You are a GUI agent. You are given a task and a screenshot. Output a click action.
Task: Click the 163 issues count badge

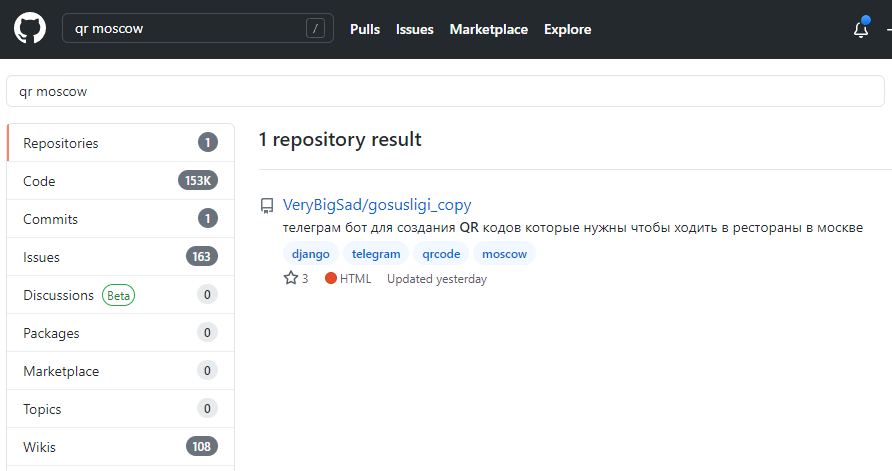pos(201,257)
